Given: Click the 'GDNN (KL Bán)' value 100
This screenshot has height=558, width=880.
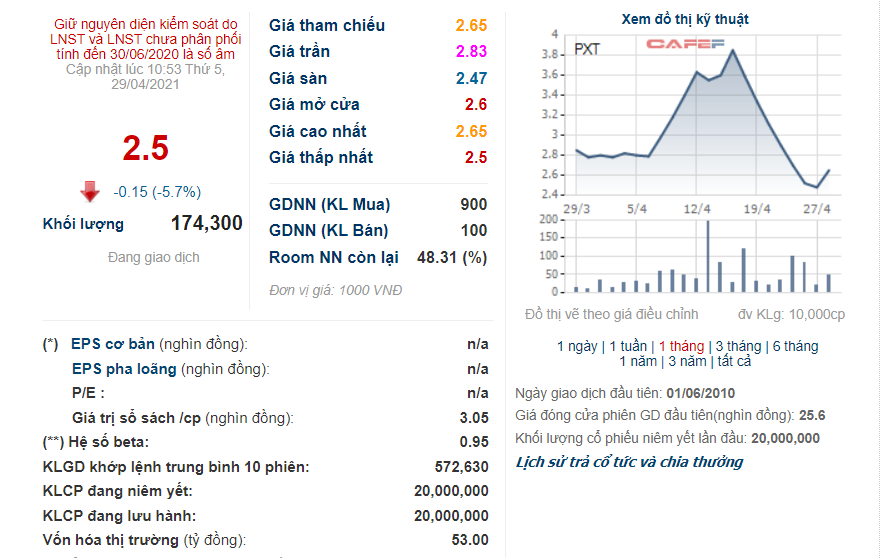Looking at the screenshot, I should click(x=474, y=231).
